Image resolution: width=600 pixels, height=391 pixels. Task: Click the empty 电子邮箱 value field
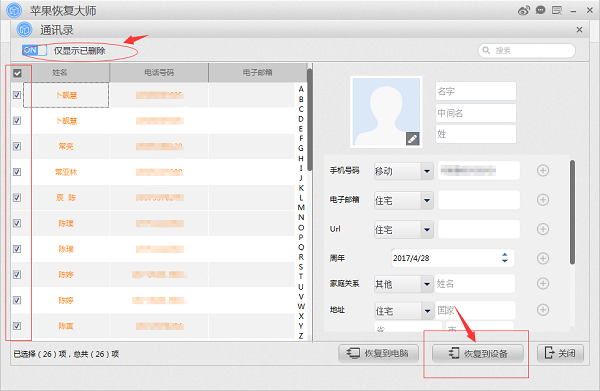pyautogui.click(x=479, y=200)
